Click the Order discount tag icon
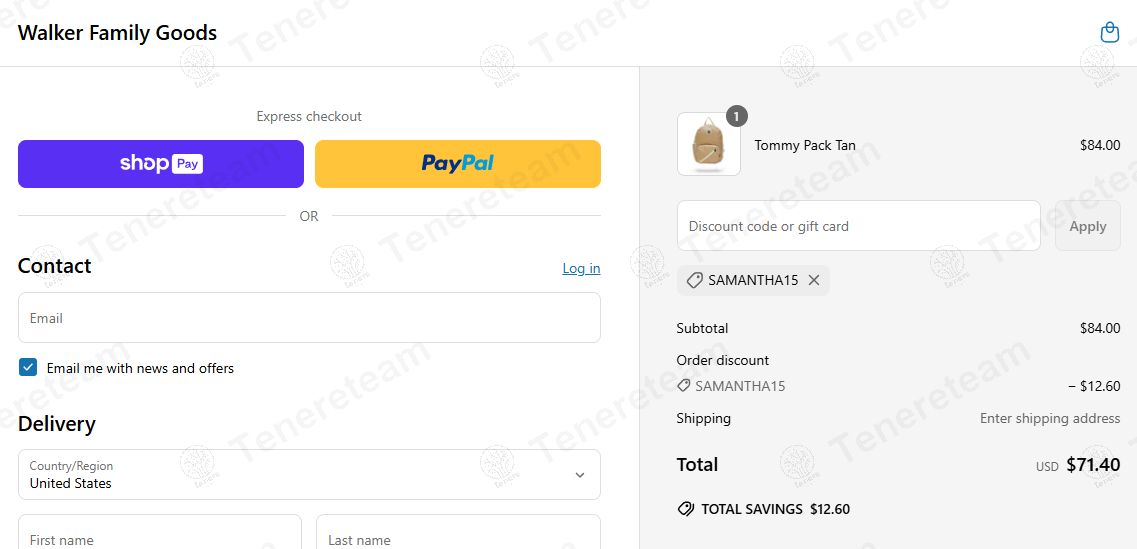Screen dimensions: 1137x549 [684, 386]
